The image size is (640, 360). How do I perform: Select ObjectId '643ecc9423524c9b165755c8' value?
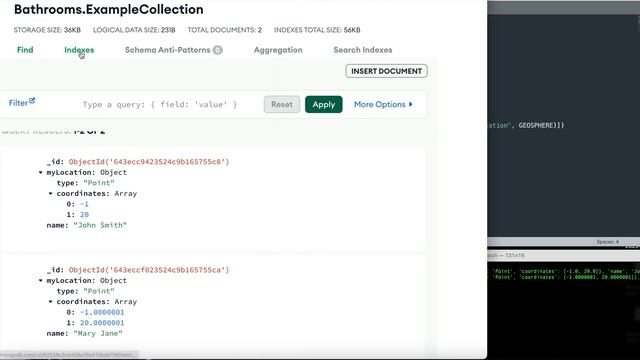click(x=149, y=162)
